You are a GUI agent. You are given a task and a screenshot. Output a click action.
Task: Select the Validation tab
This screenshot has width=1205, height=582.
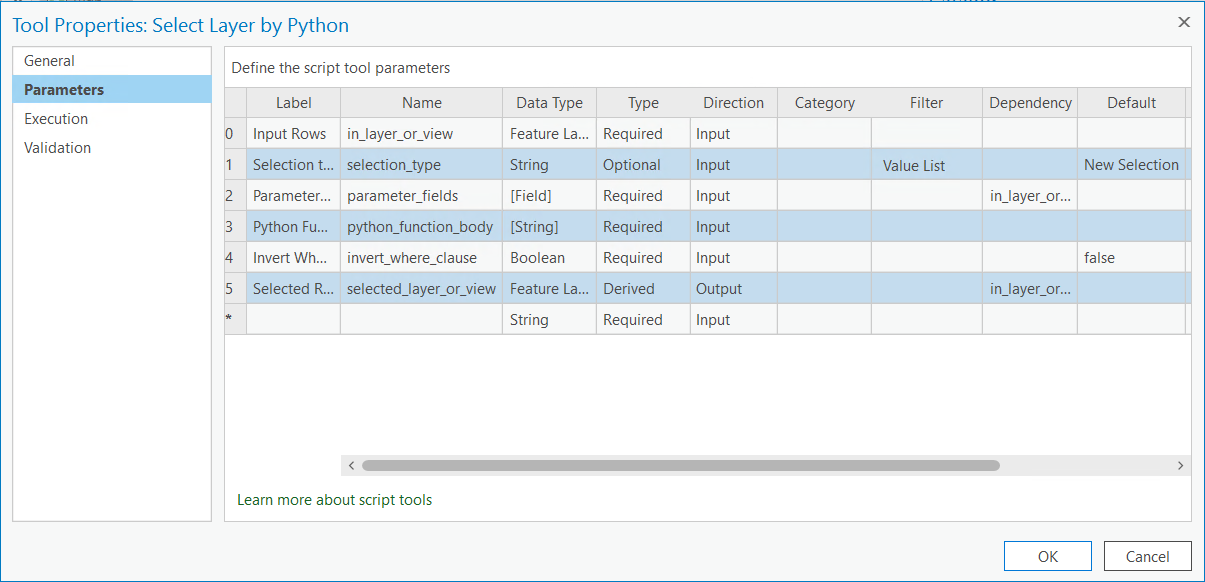[58, 148]
